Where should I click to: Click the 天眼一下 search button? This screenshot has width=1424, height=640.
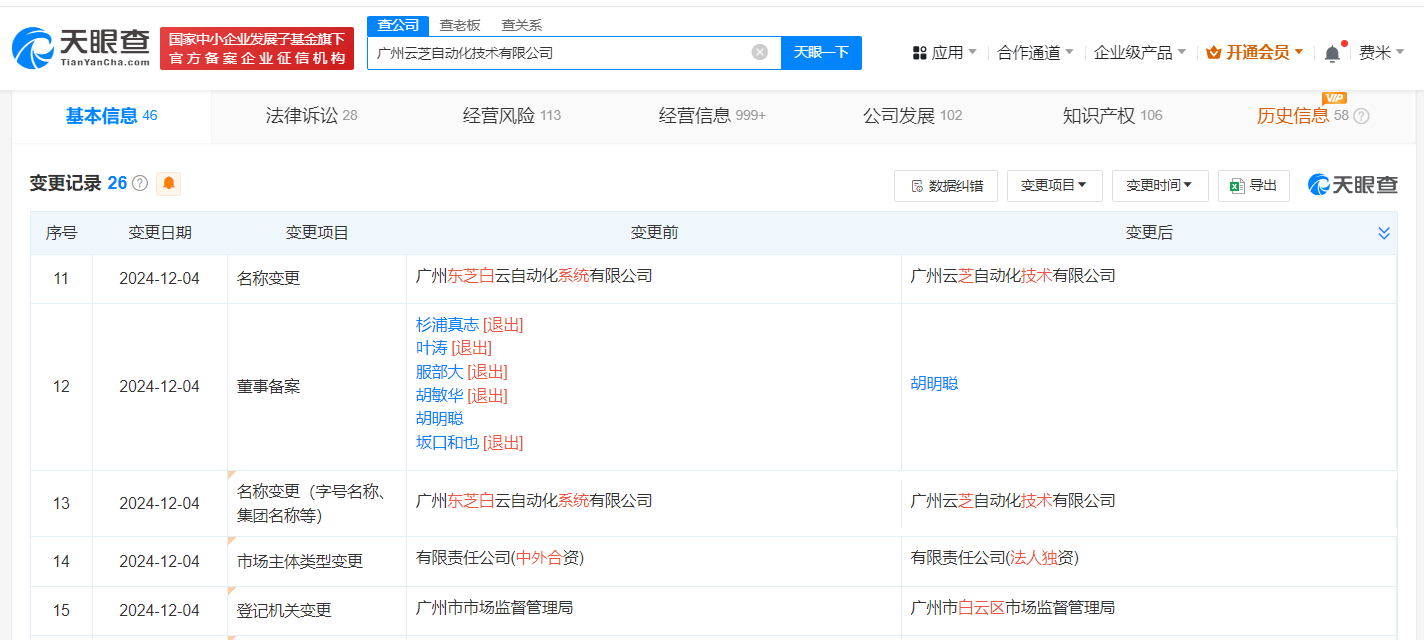click(x=821, y=53)
